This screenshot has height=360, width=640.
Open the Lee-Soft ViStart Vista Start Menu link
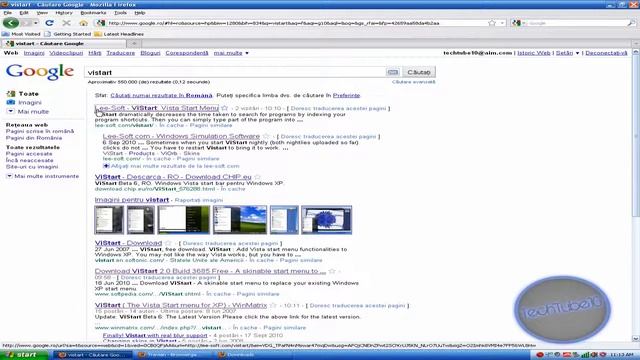pyautogui.click(x=157, y=108)
